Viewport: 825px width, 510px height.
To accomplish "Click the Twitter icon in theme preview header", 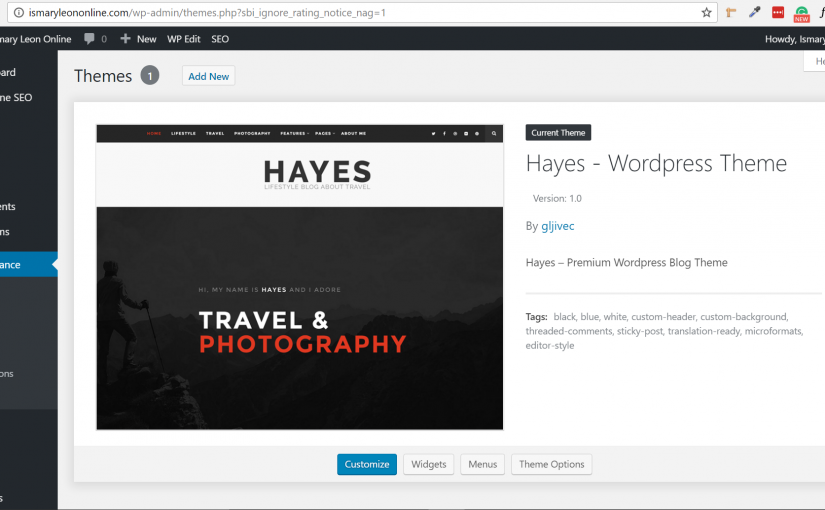I will pos(434,134).
